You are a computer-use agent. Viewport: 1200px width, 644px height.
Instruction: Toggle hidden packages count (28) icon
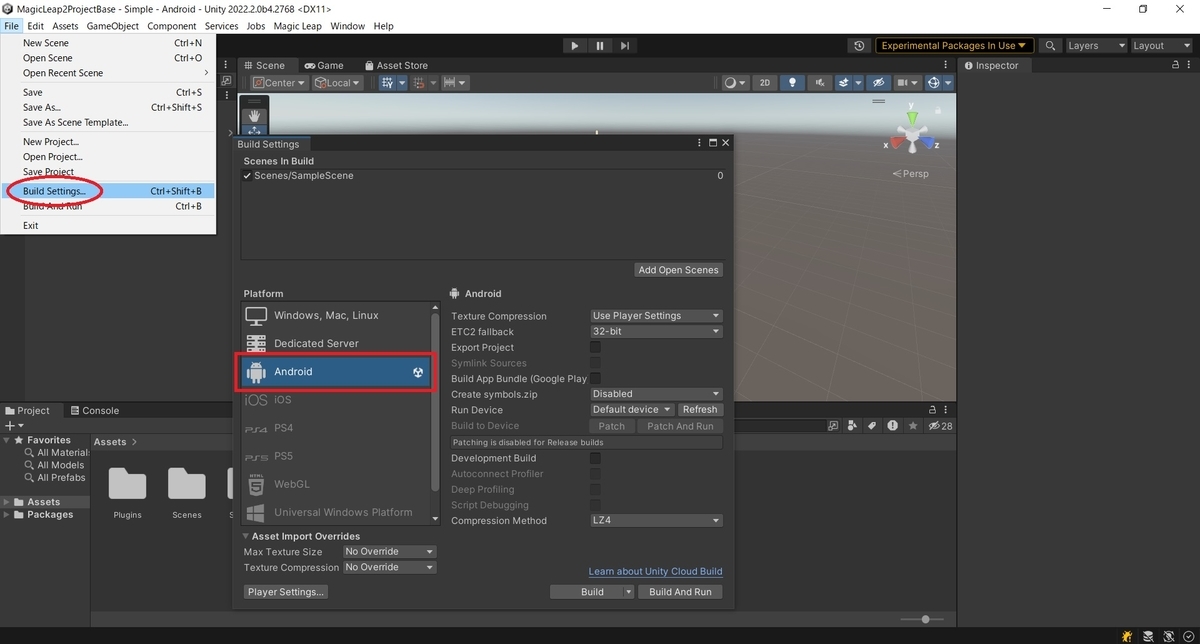pos(940,426)
